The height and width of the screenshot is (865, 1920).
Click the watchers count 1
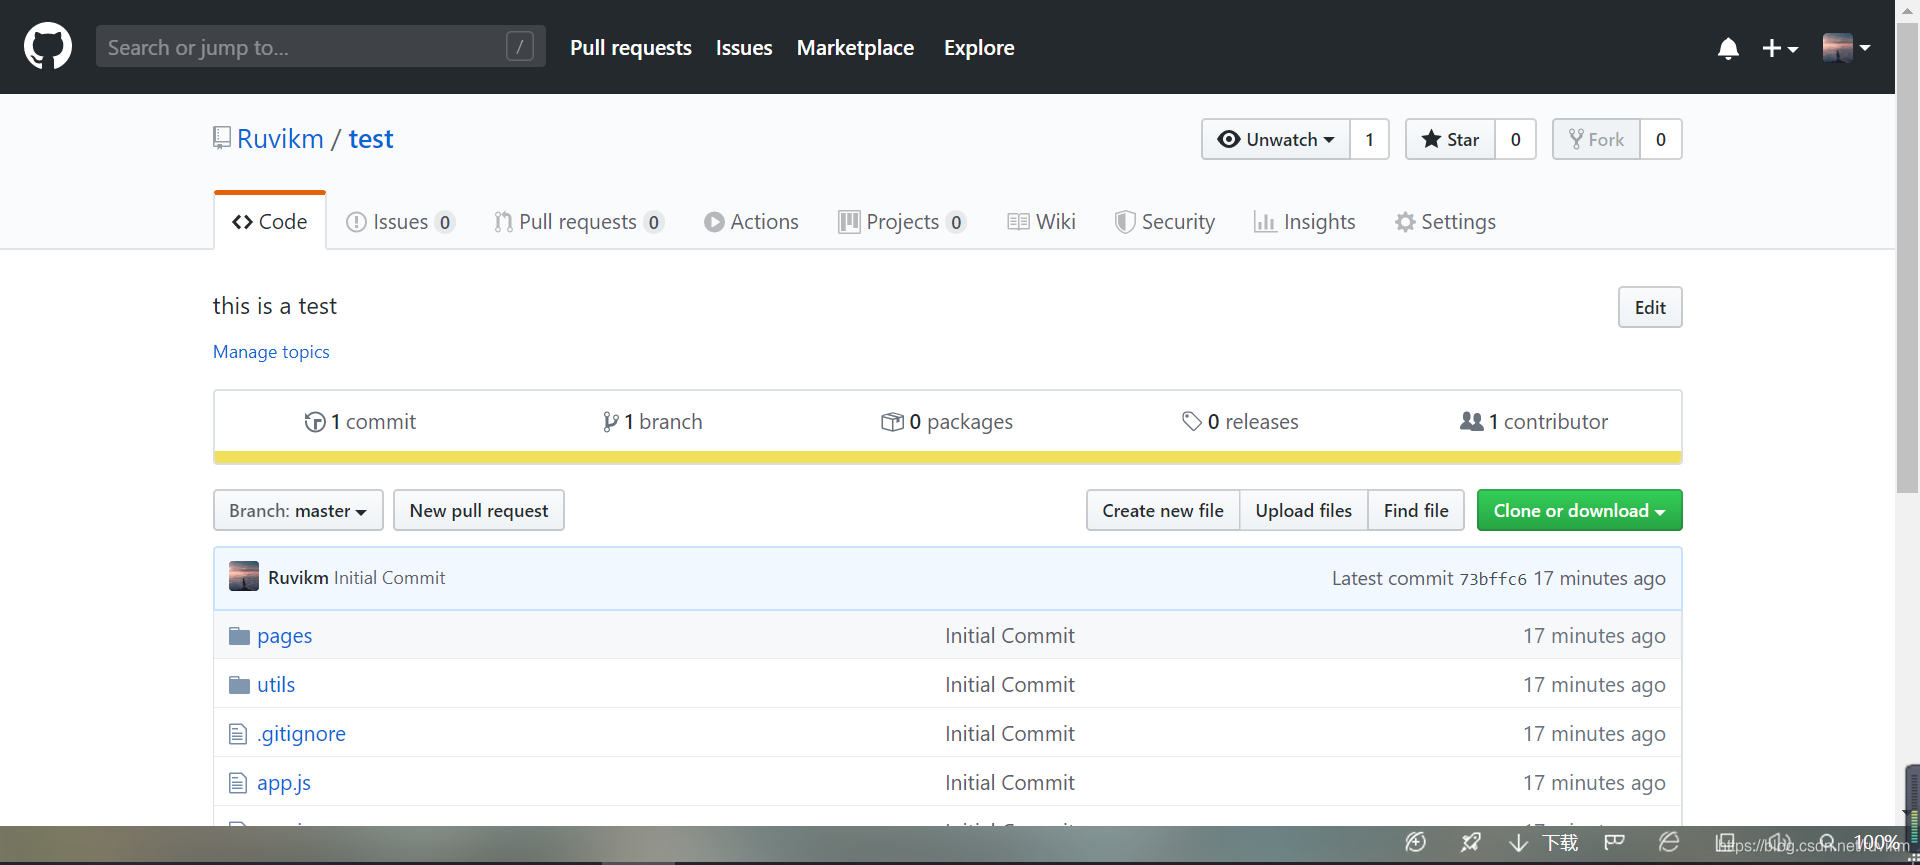click(1370, 139)
